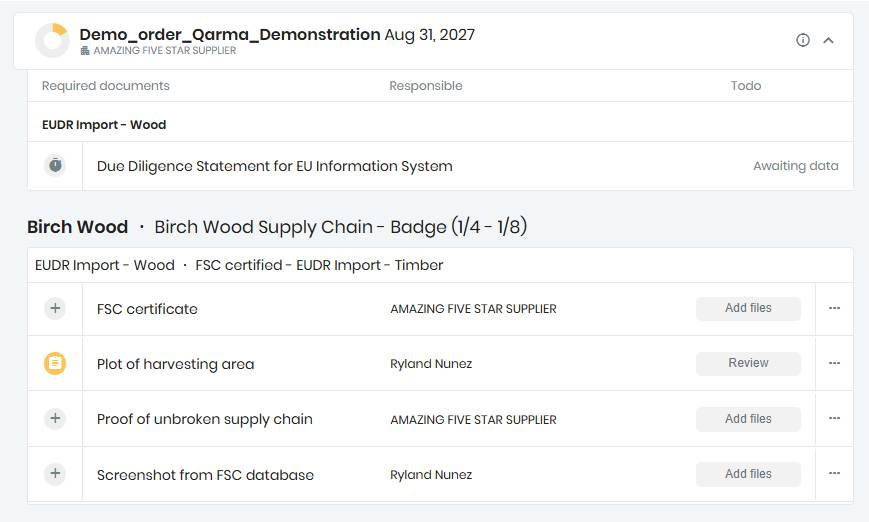The width and height of the screenshot is (869, 522).
Task: Open more options for FSC certificate row
Action: [x=834, y=308]
